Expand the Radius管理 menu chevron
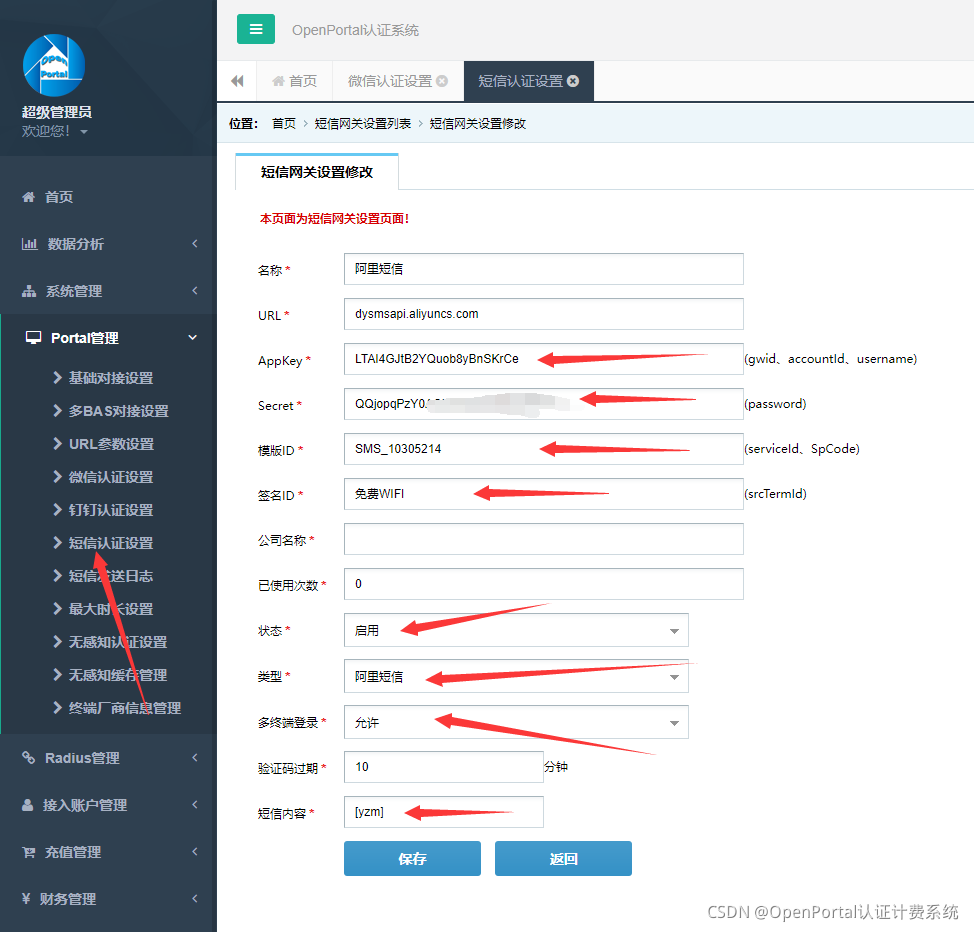This screenshot has width=974, height=932. pyautogui.click(x=194, y=757)
